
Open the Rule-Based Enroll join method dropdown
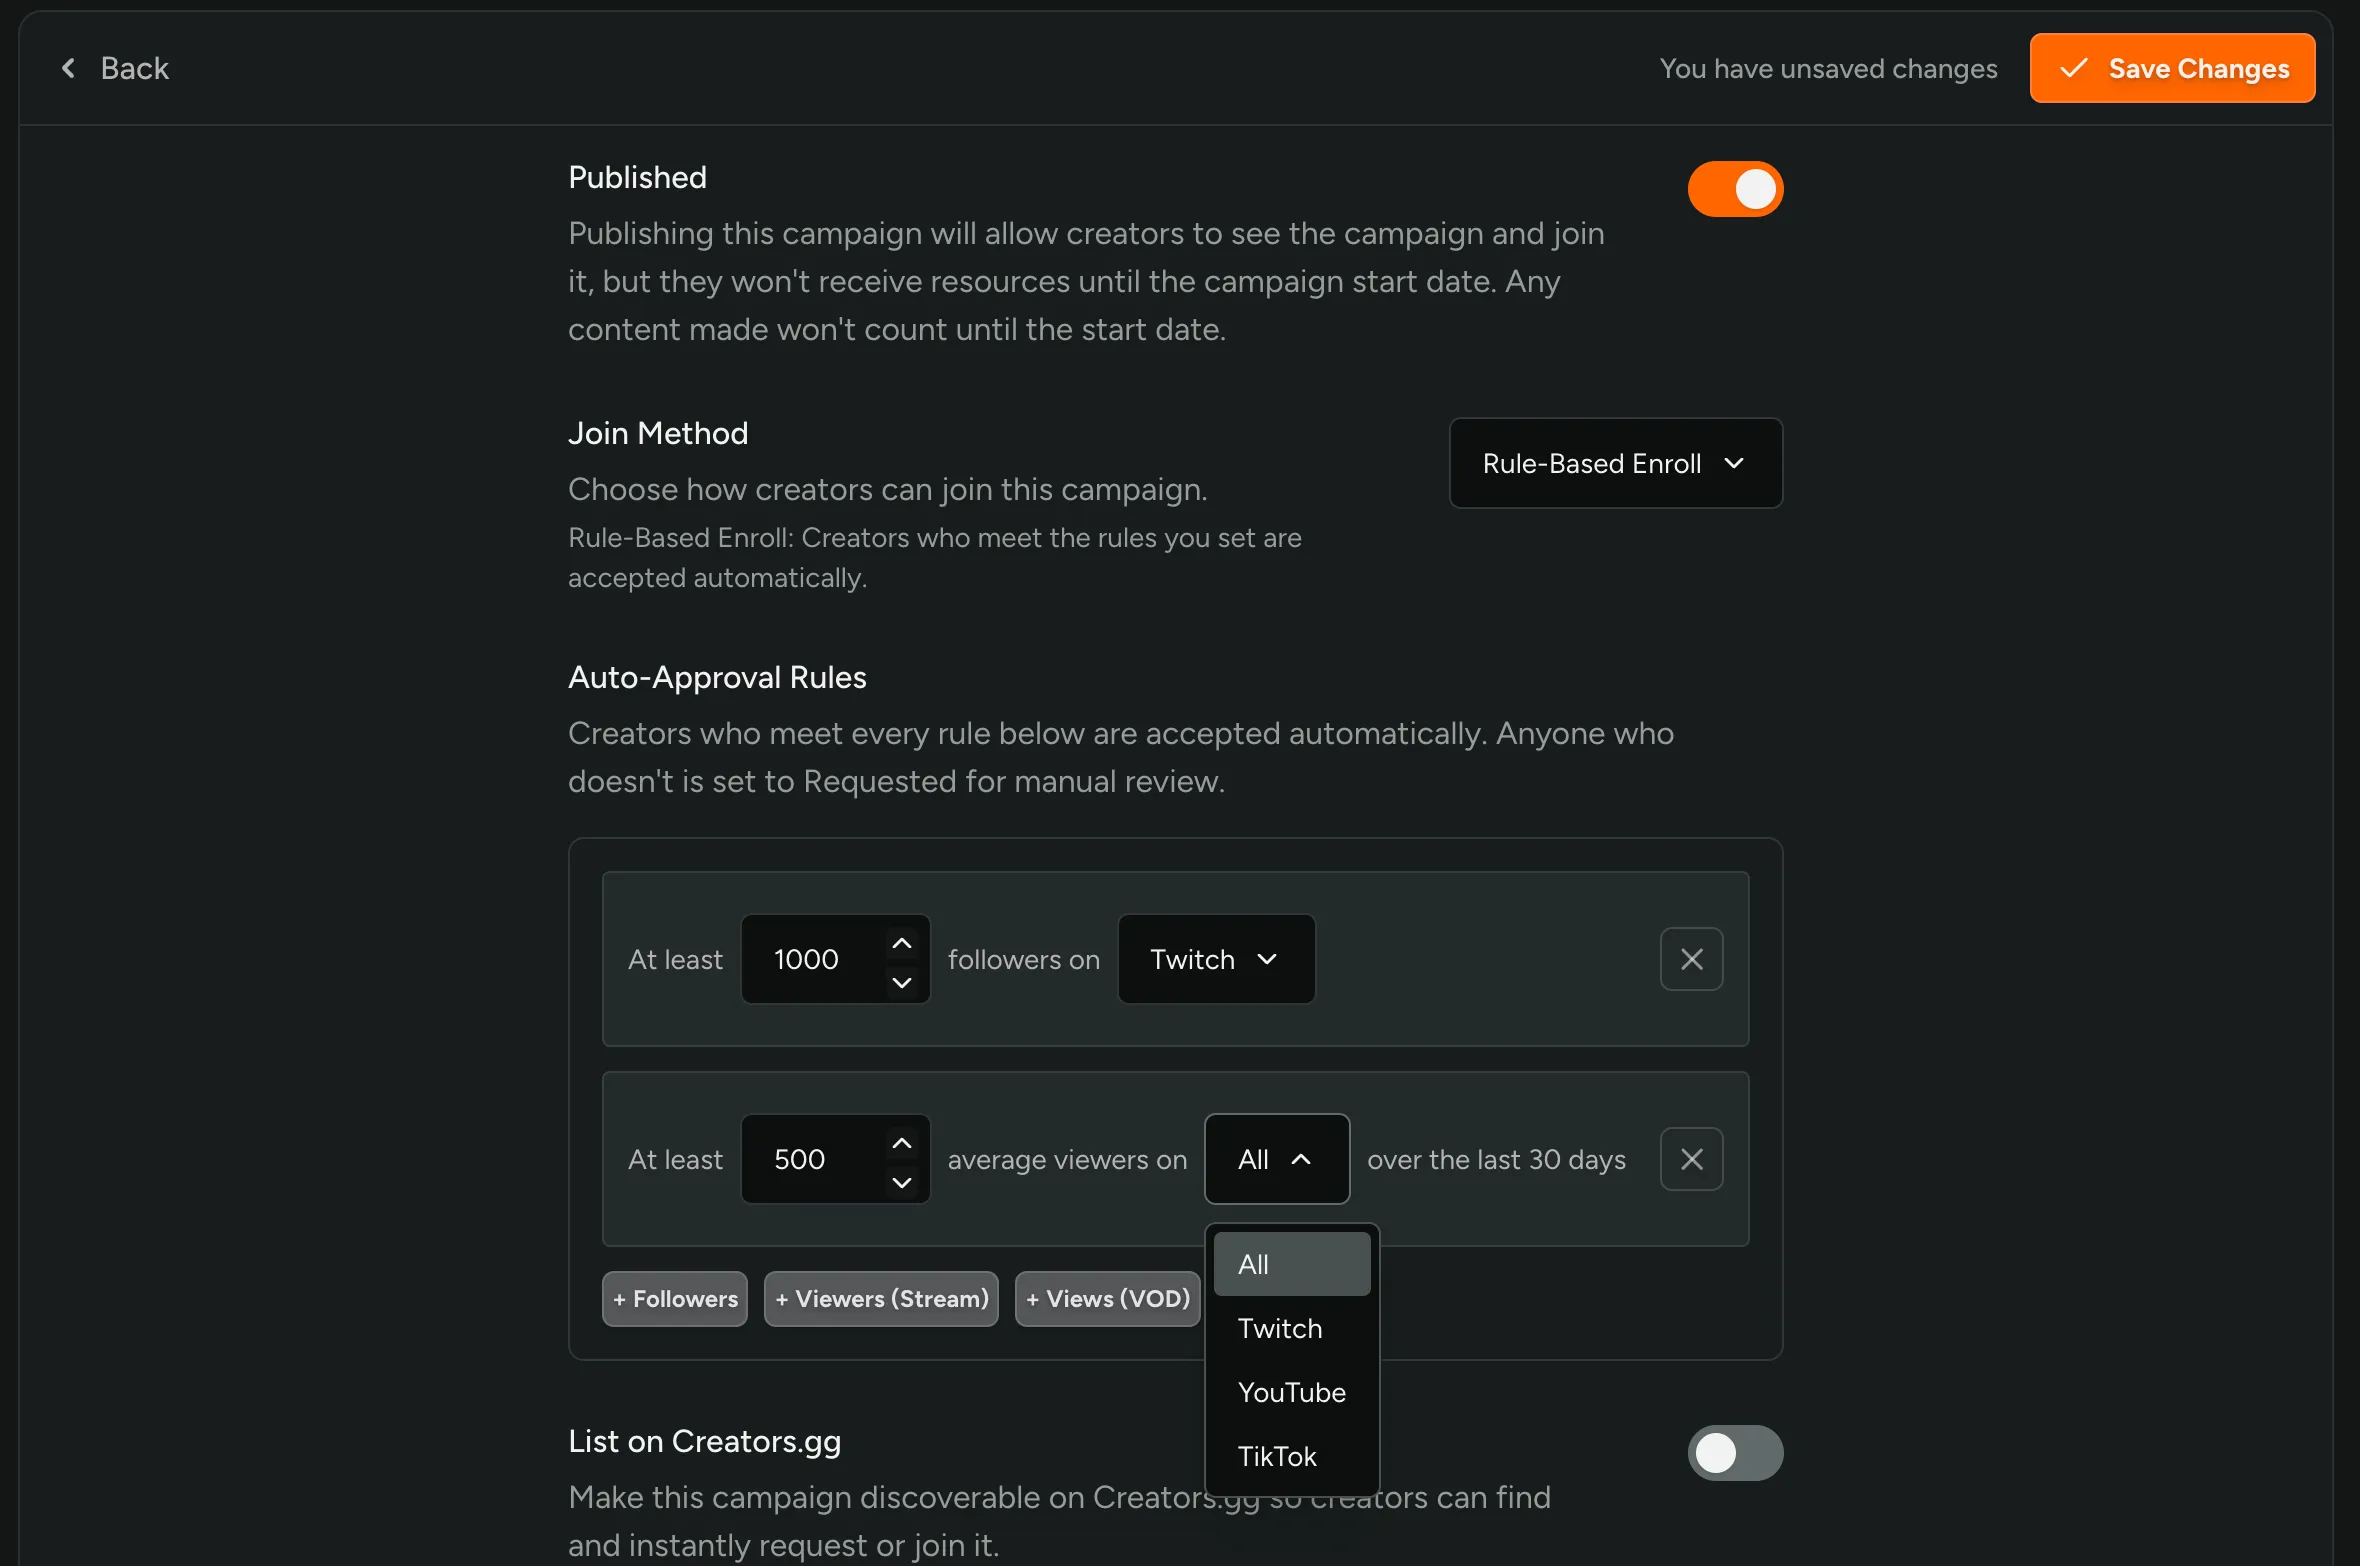[x=1615, y=463]
